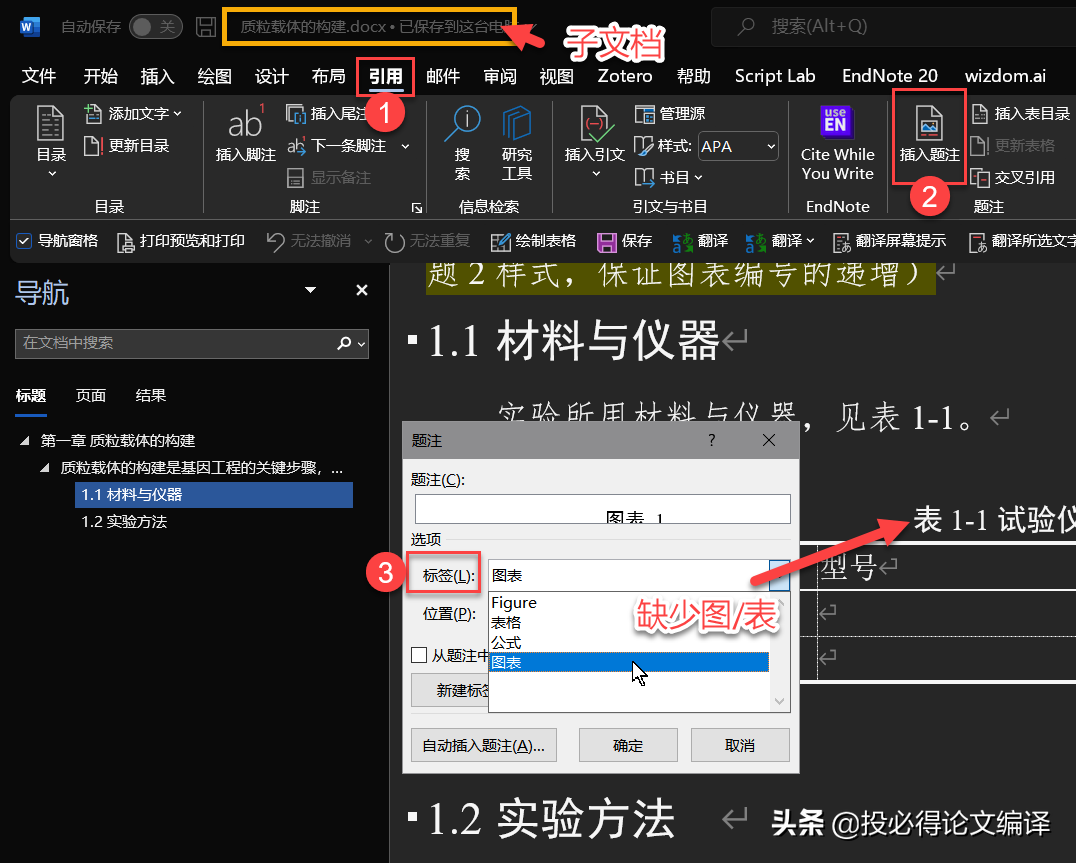
Task: Select Figure in the label dropdown list
Action: pyautogui.click(x=514, y=603)
